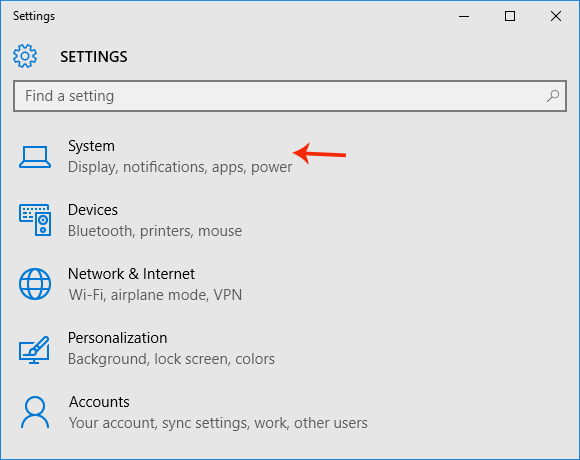Screen dimensions: 580x460
Task: Click the System laptop icon
Action: click(x=35, y=157)
